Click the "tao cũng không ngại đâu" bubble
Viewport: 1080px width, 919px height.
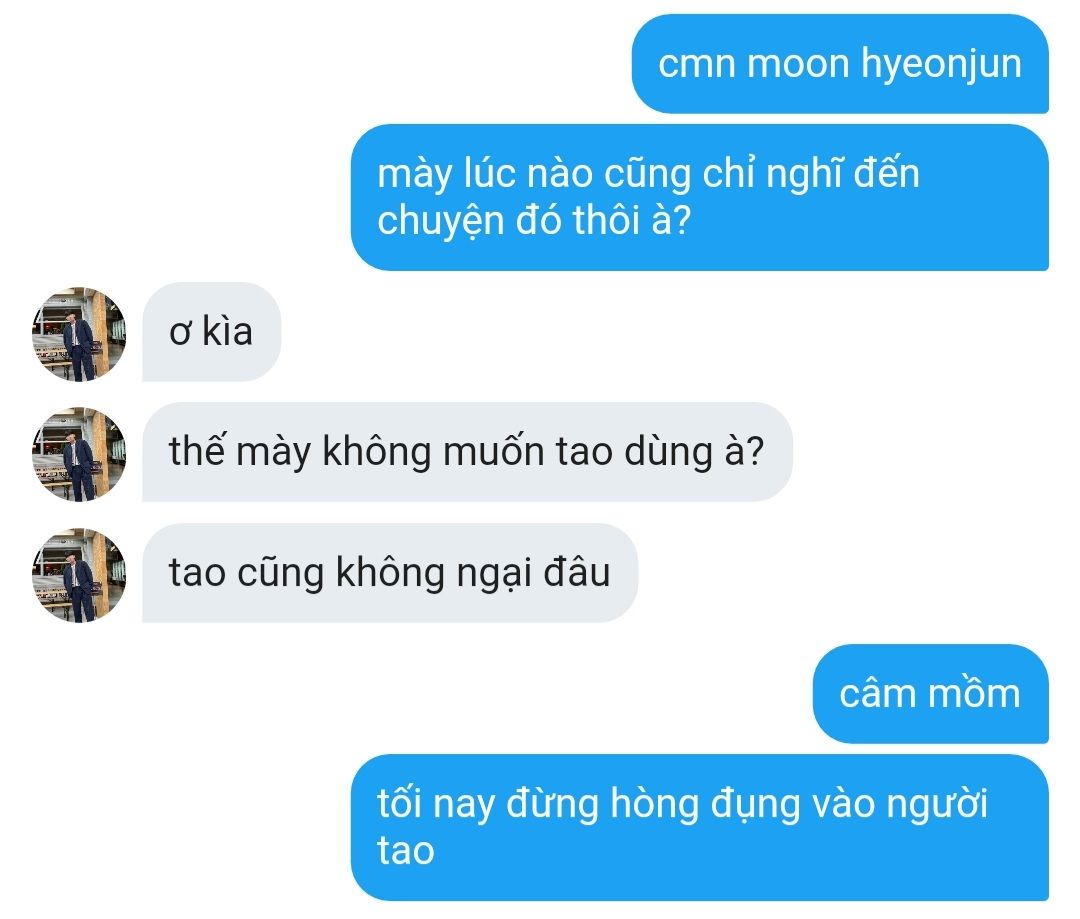tap(390, 572)
